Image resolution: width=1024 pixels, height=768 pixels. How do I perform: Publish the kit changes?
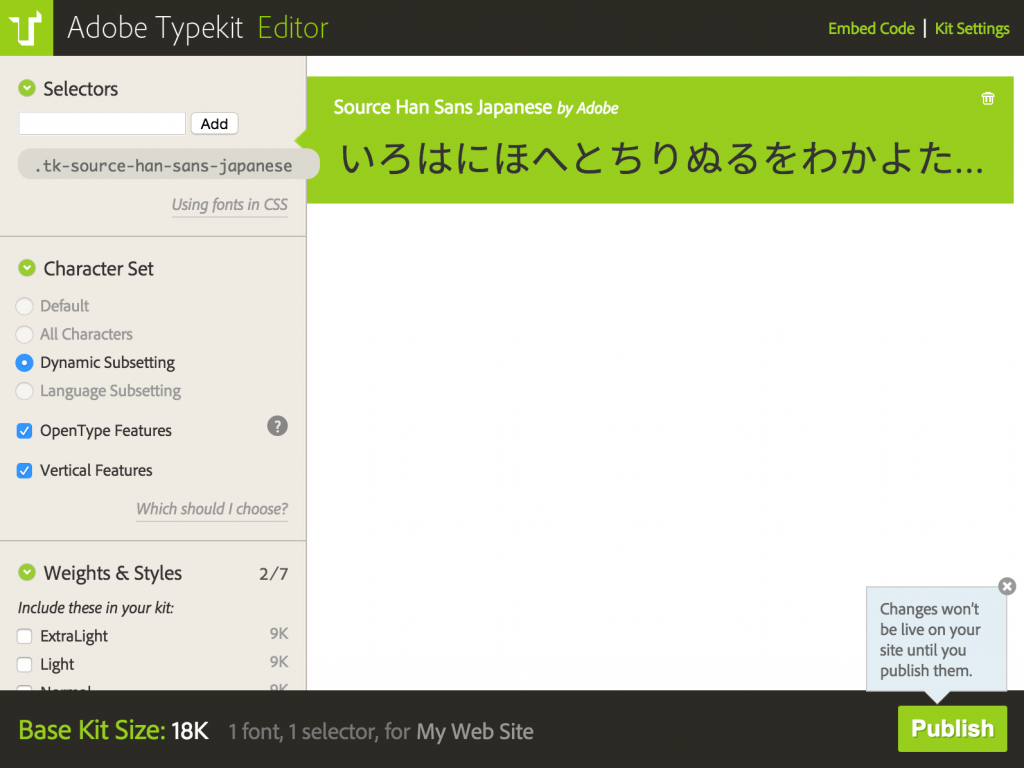[x=951, y=729]
